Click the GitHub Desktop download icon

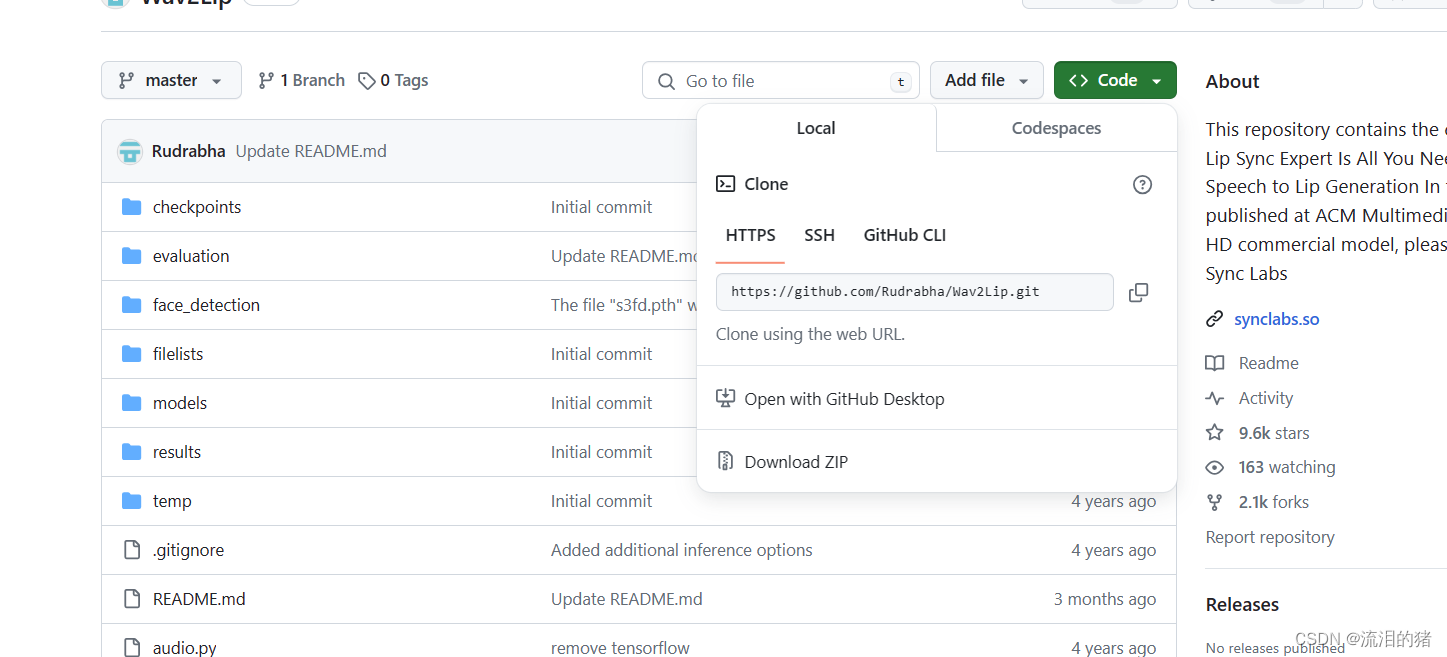(x=726, y=398)
